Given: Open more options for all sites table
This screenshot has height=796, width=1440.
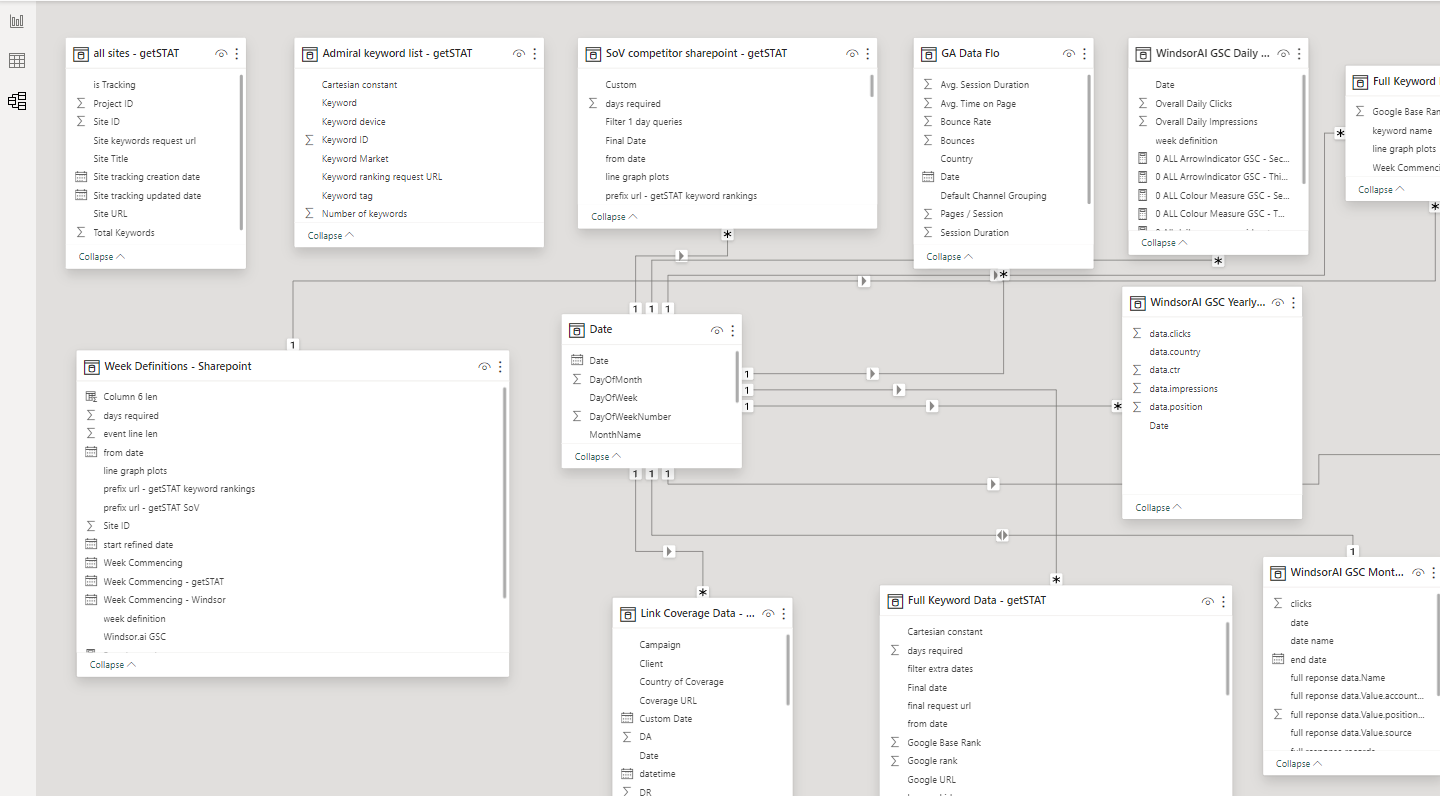Looking at the screenshot, I should tap(237, 54).
